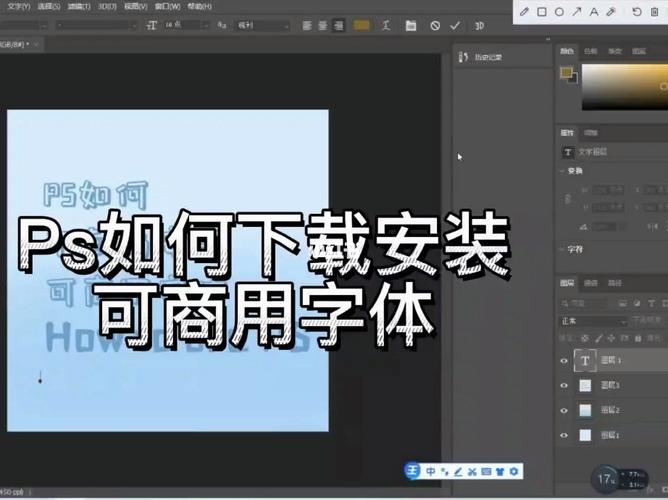The width and height of the screenshot is (668, 500).
Task: Delete annotations with trash icon
Action: click(655, 11)
